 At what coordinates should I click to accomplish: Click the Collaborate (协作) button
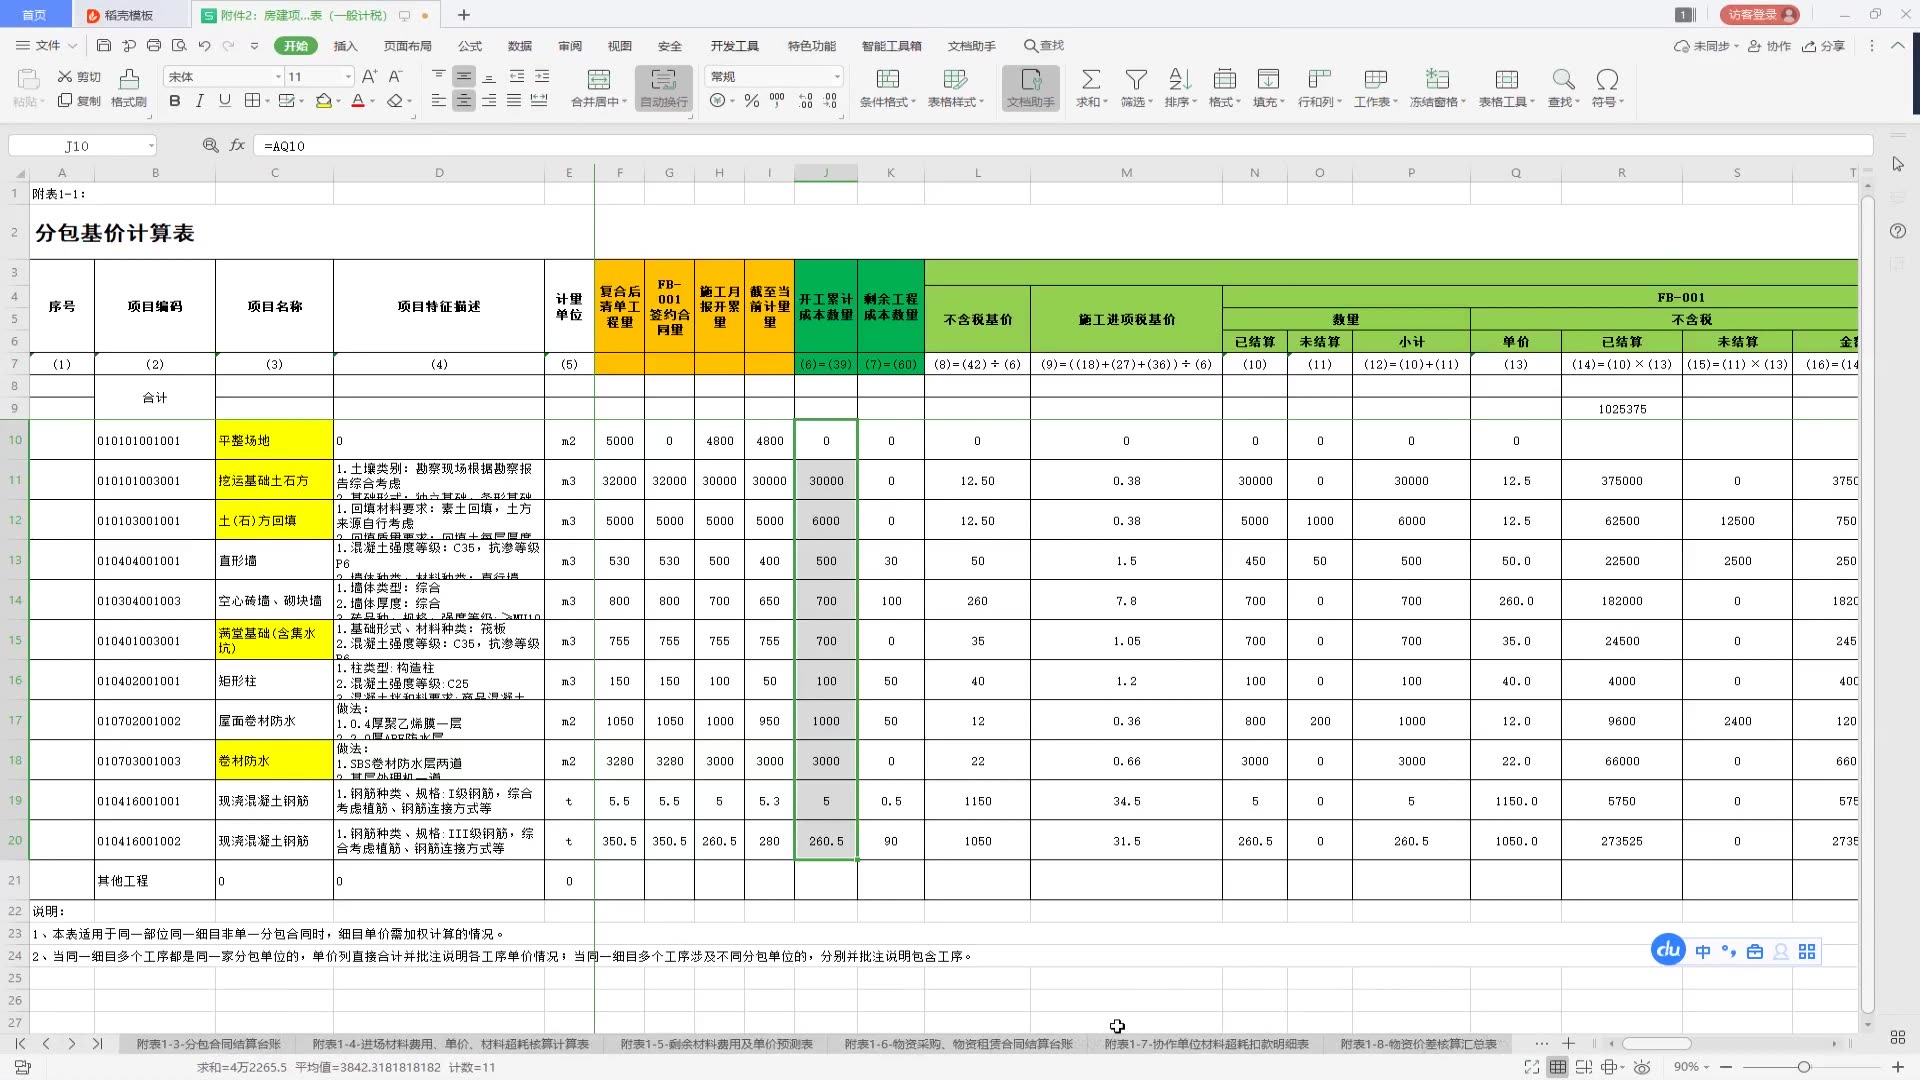pyautogui.click(x=1769, y=46)
